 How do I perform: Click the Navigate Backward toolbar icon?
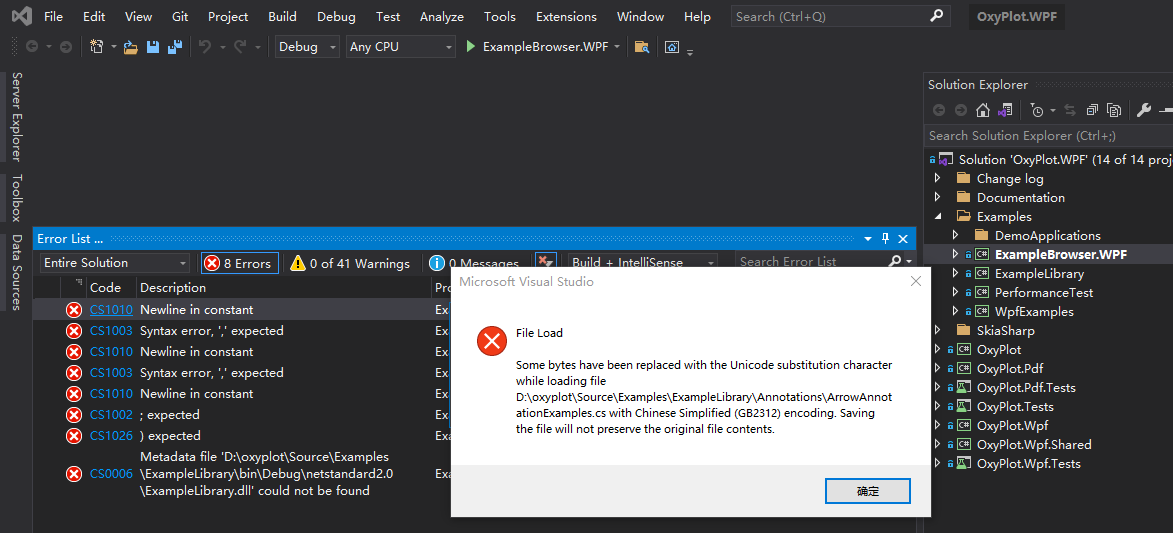32,47
